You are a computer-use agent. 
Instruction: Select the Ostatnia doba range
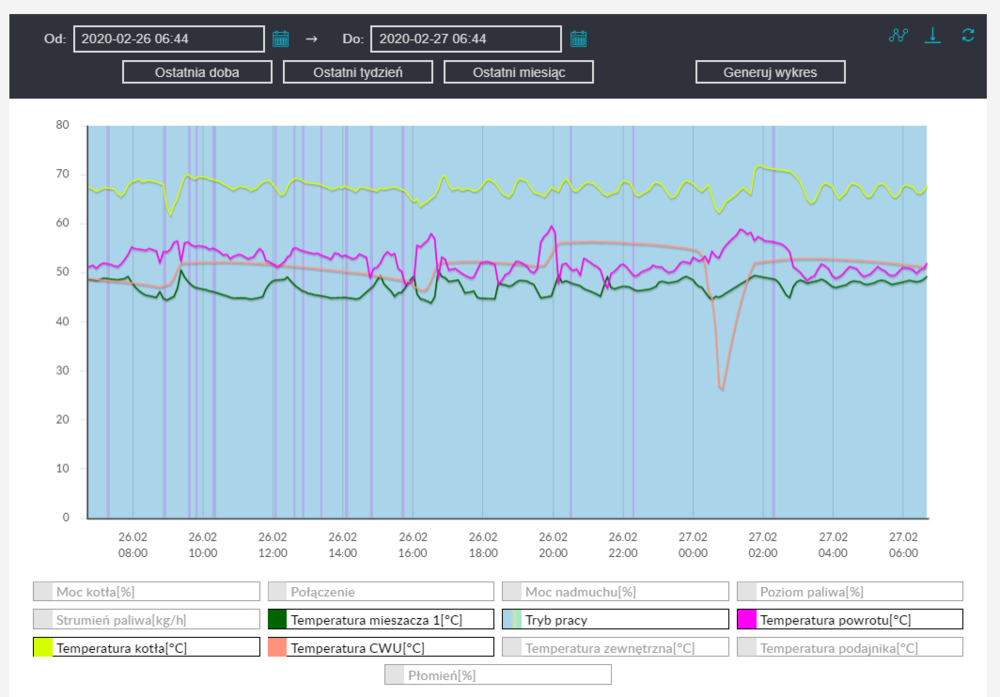[197, 72]
